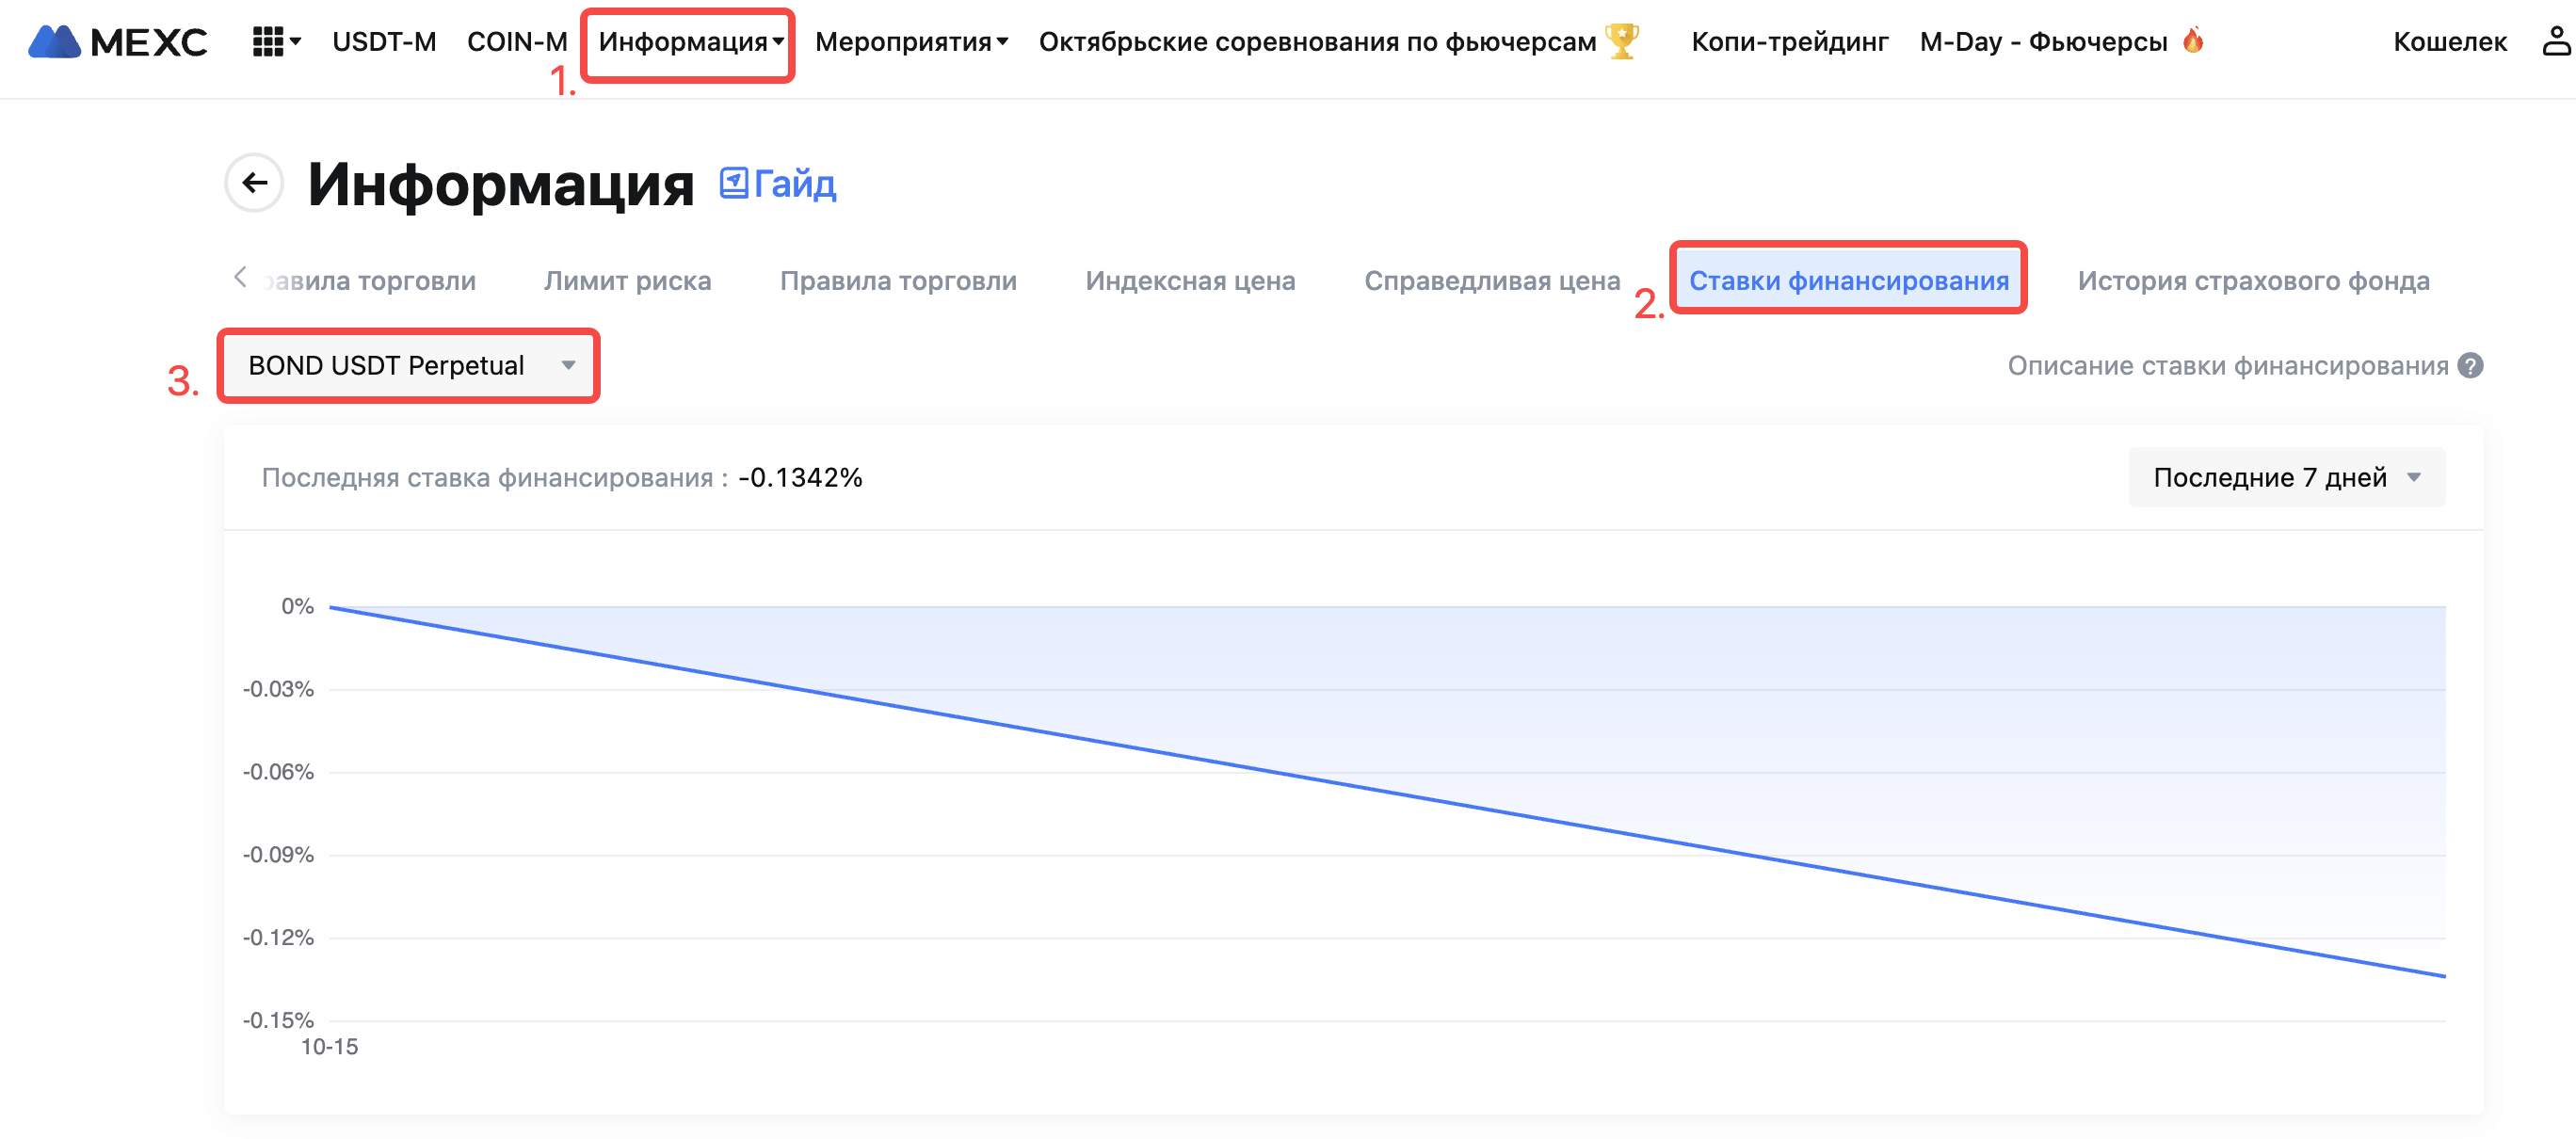Click the MEXC logo icon

click(54, 42)
